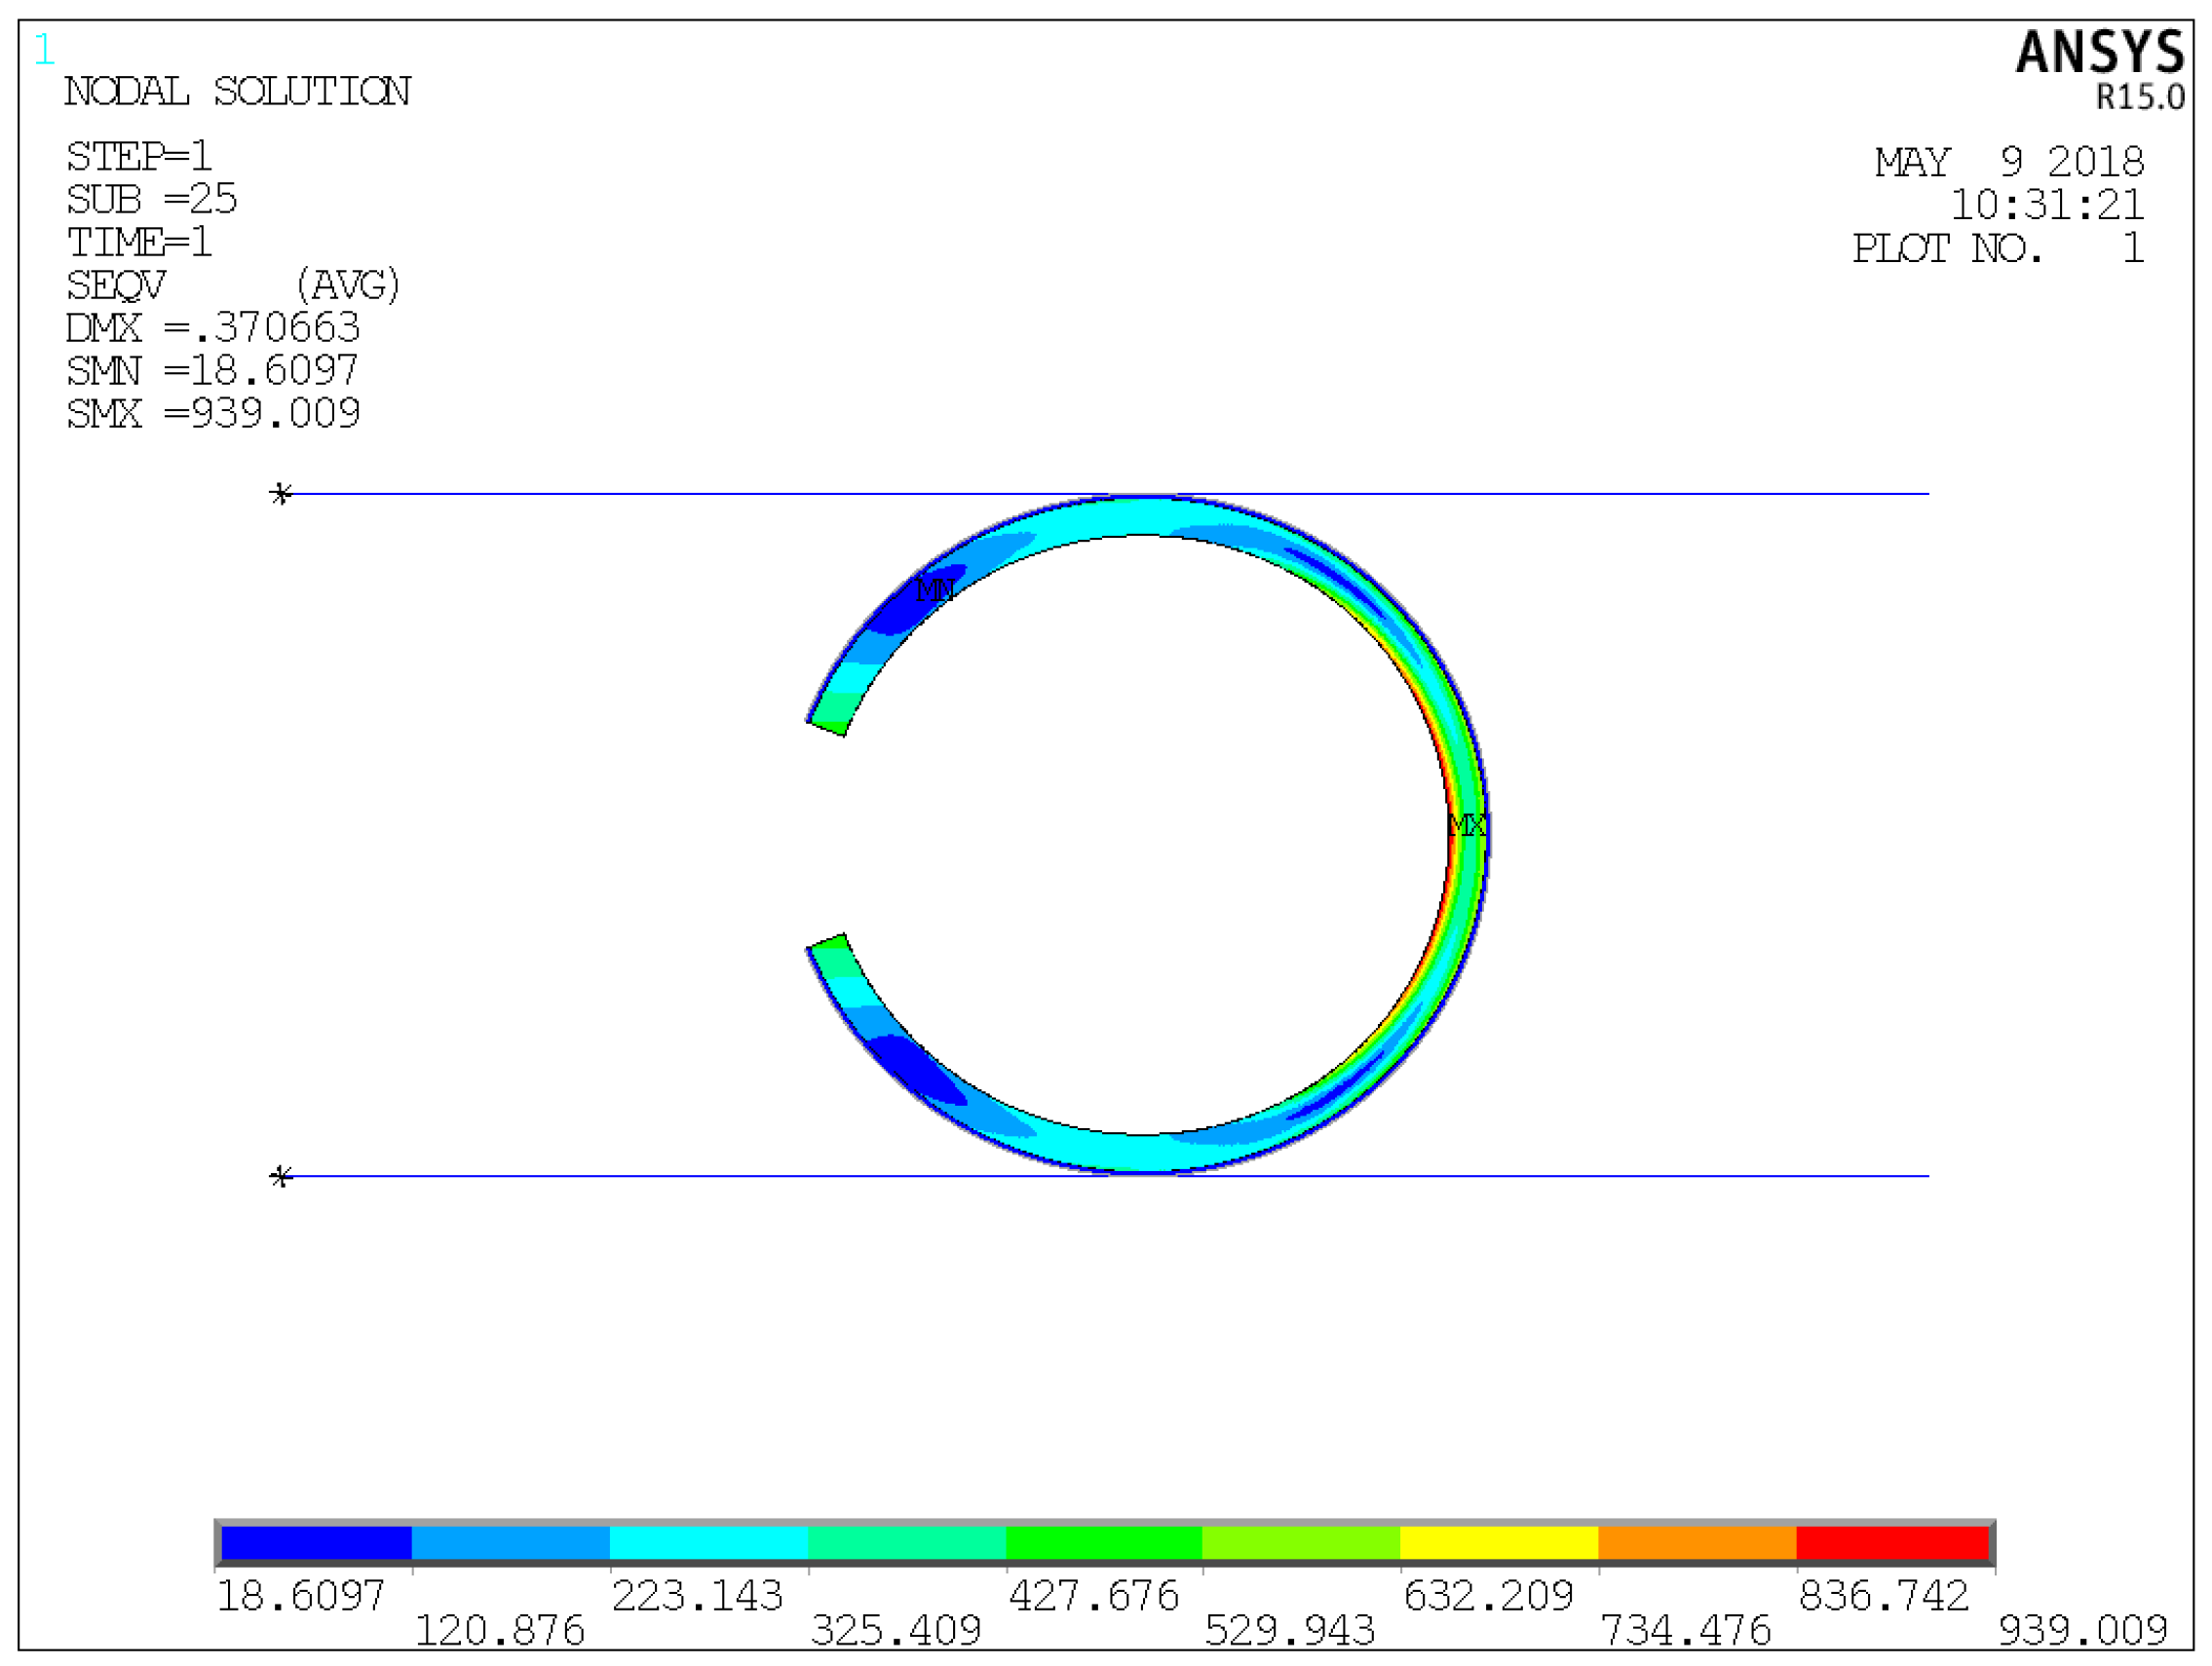
Task: Click the dark blue legend swatch
Action: click(316, 1543)
